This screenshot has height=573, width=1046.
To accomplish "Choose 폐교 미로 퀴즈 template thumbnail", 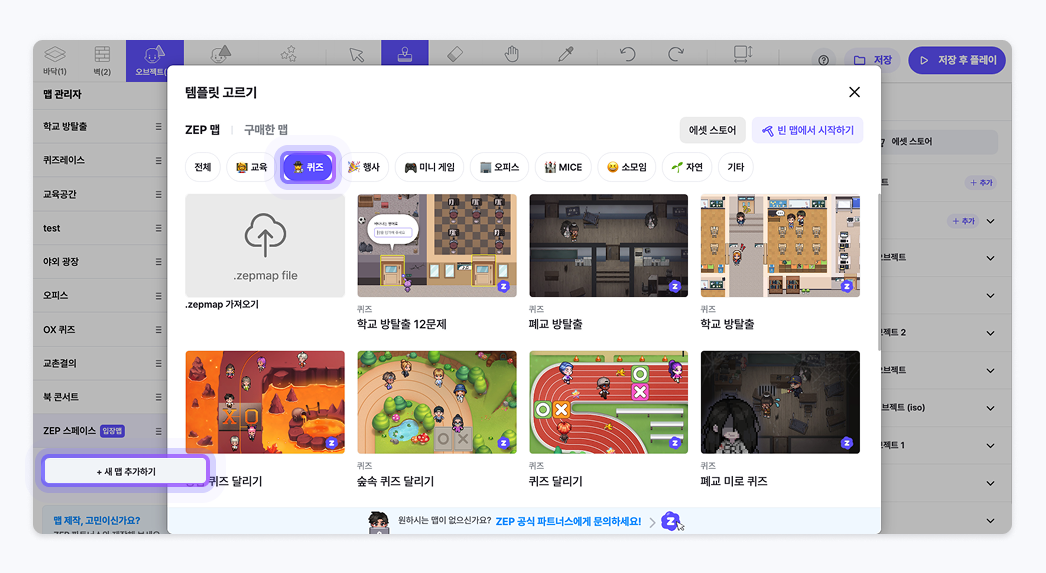I will [780, 402].
